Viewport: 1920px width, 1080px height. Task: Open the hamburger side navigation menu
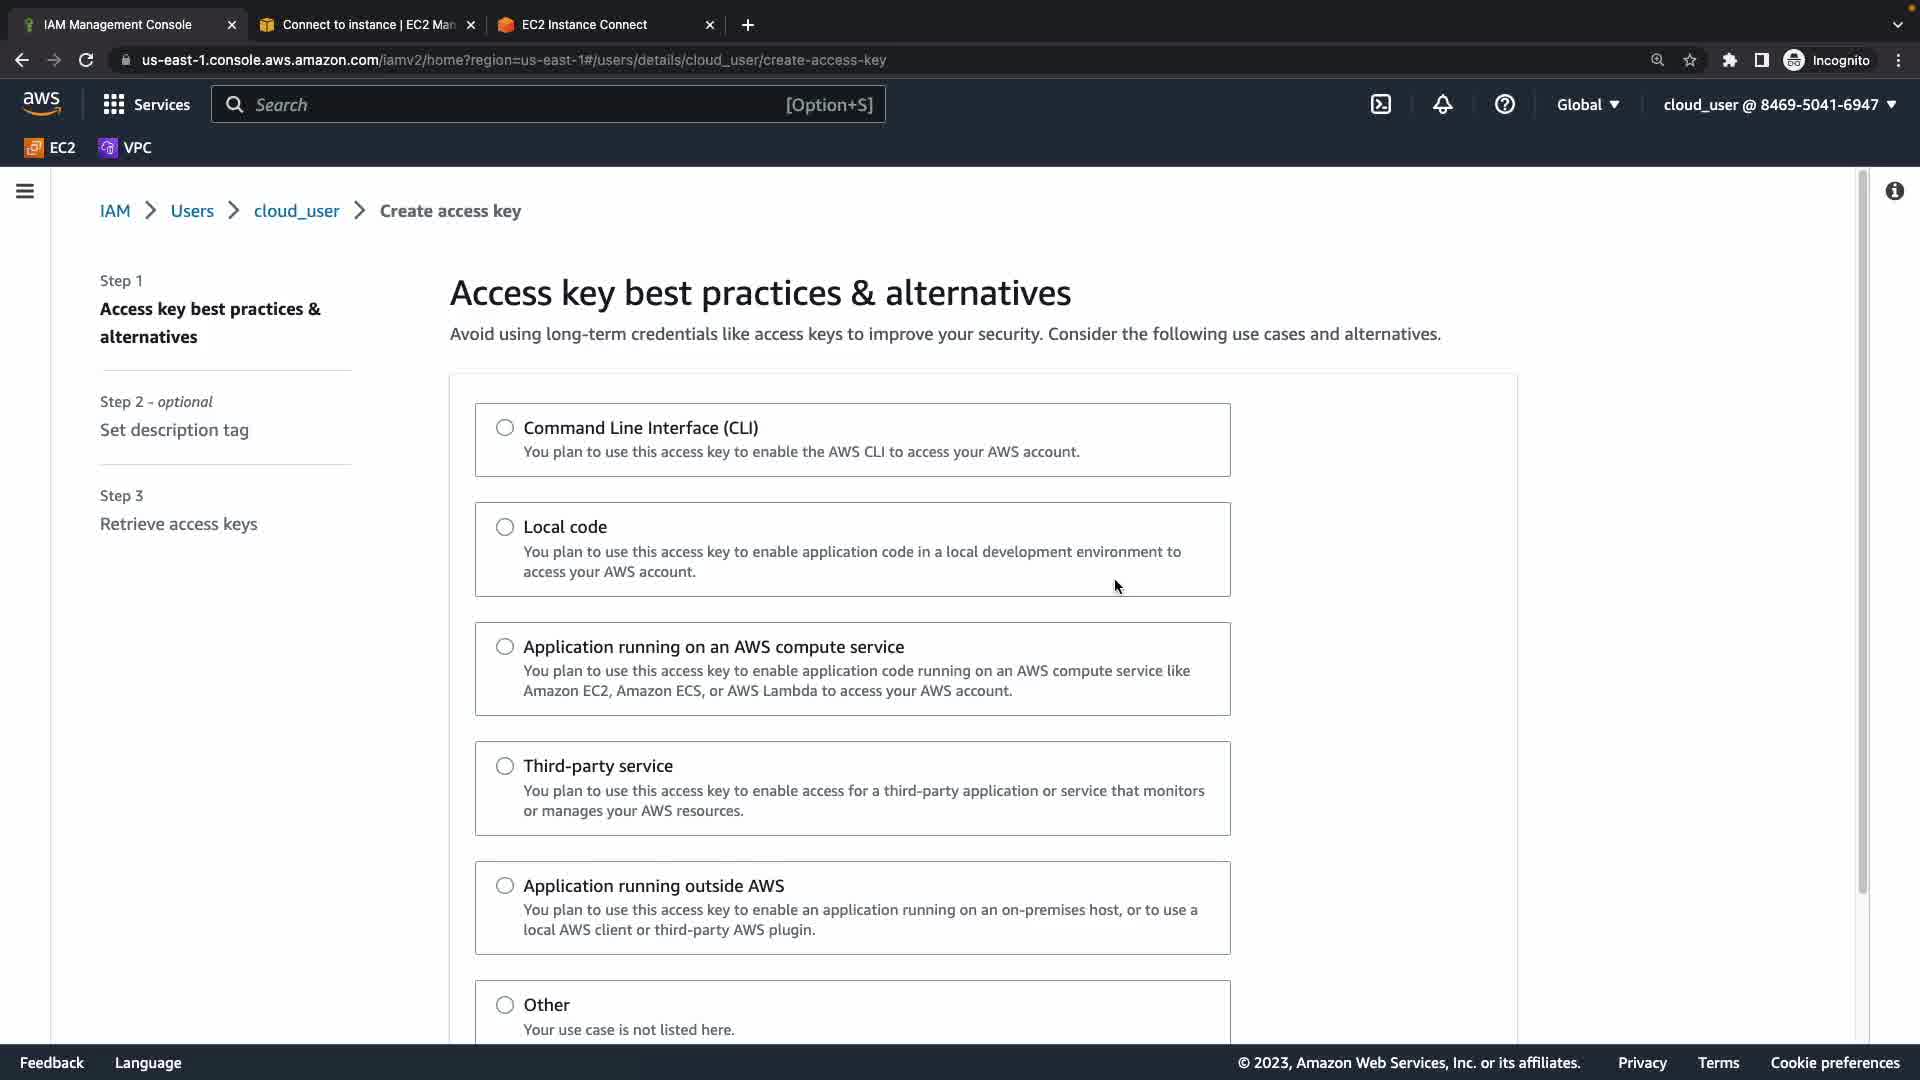[25, 191]
